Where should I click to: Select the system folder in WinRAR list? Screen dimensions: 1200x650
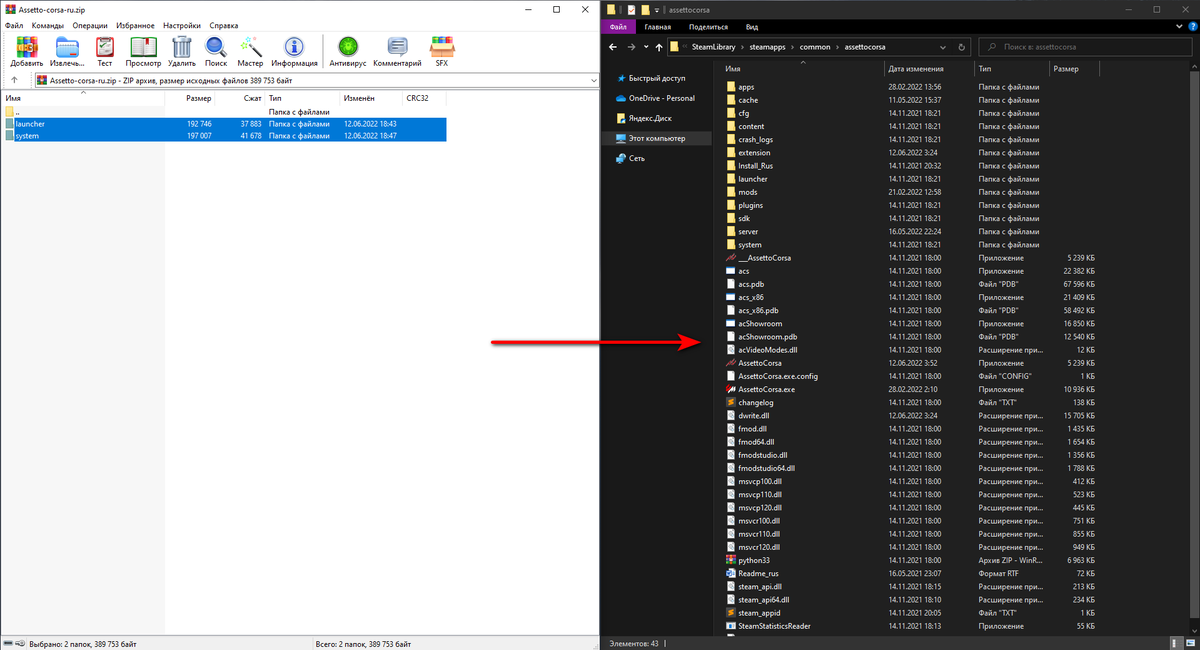pyautogui.click(x=224, y=136)
